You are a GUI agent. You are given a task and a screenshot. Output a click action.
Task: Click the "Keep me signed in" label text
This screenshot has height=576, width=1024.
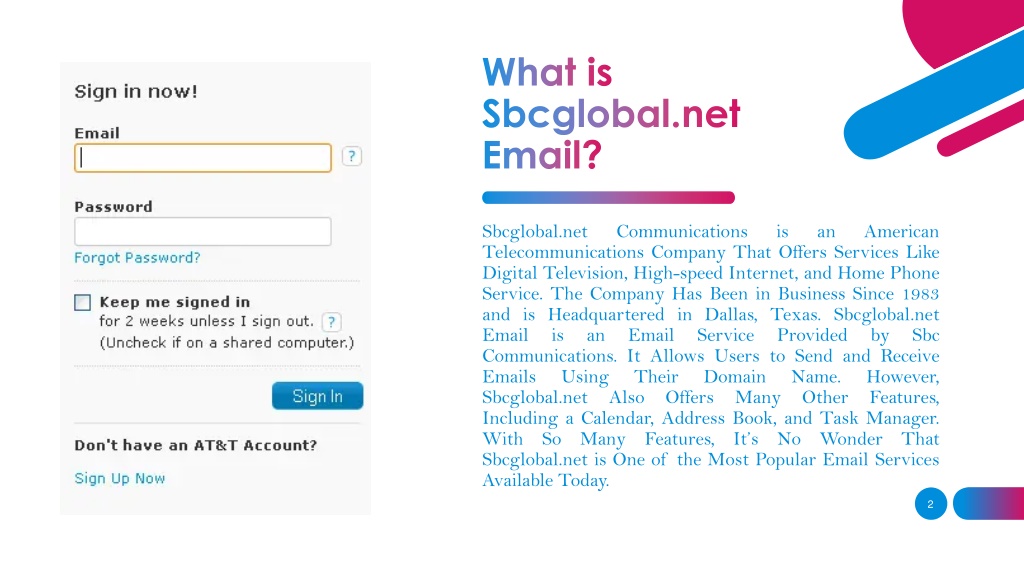click(174, 302)
